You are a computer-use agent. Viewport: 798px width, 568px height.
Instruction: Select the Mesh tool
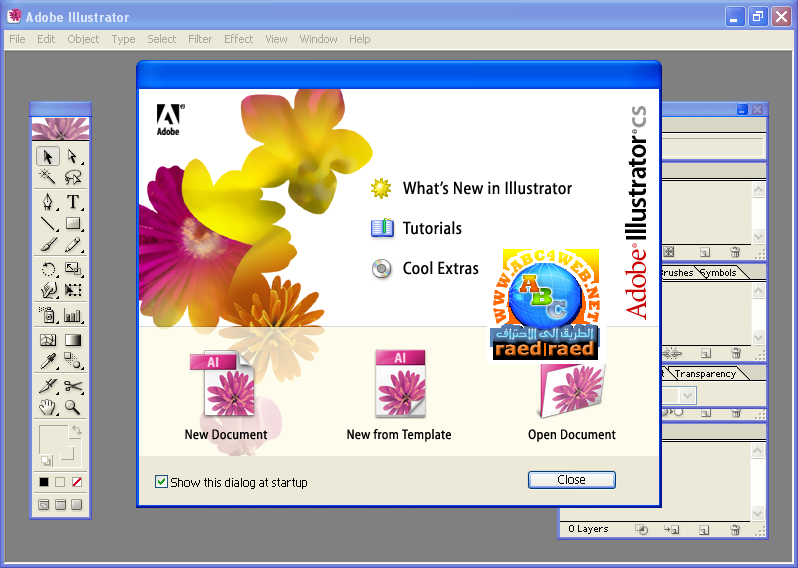click(x=48, y=340)
